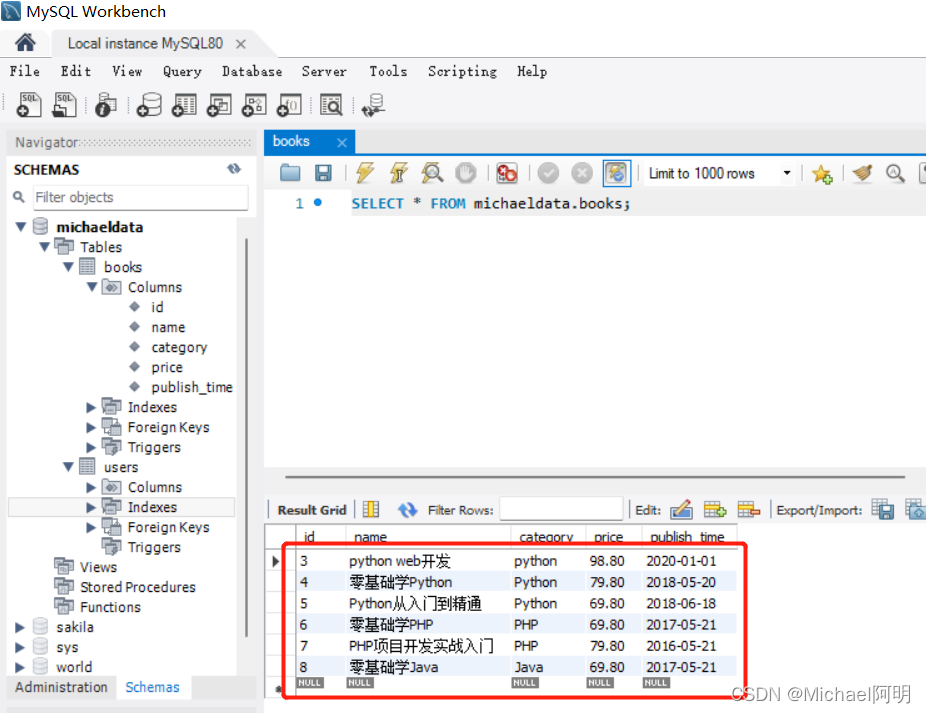Viewport: 926px width, 713px height.
Task: Open the home screen tab
Action: tap(25, 43)
